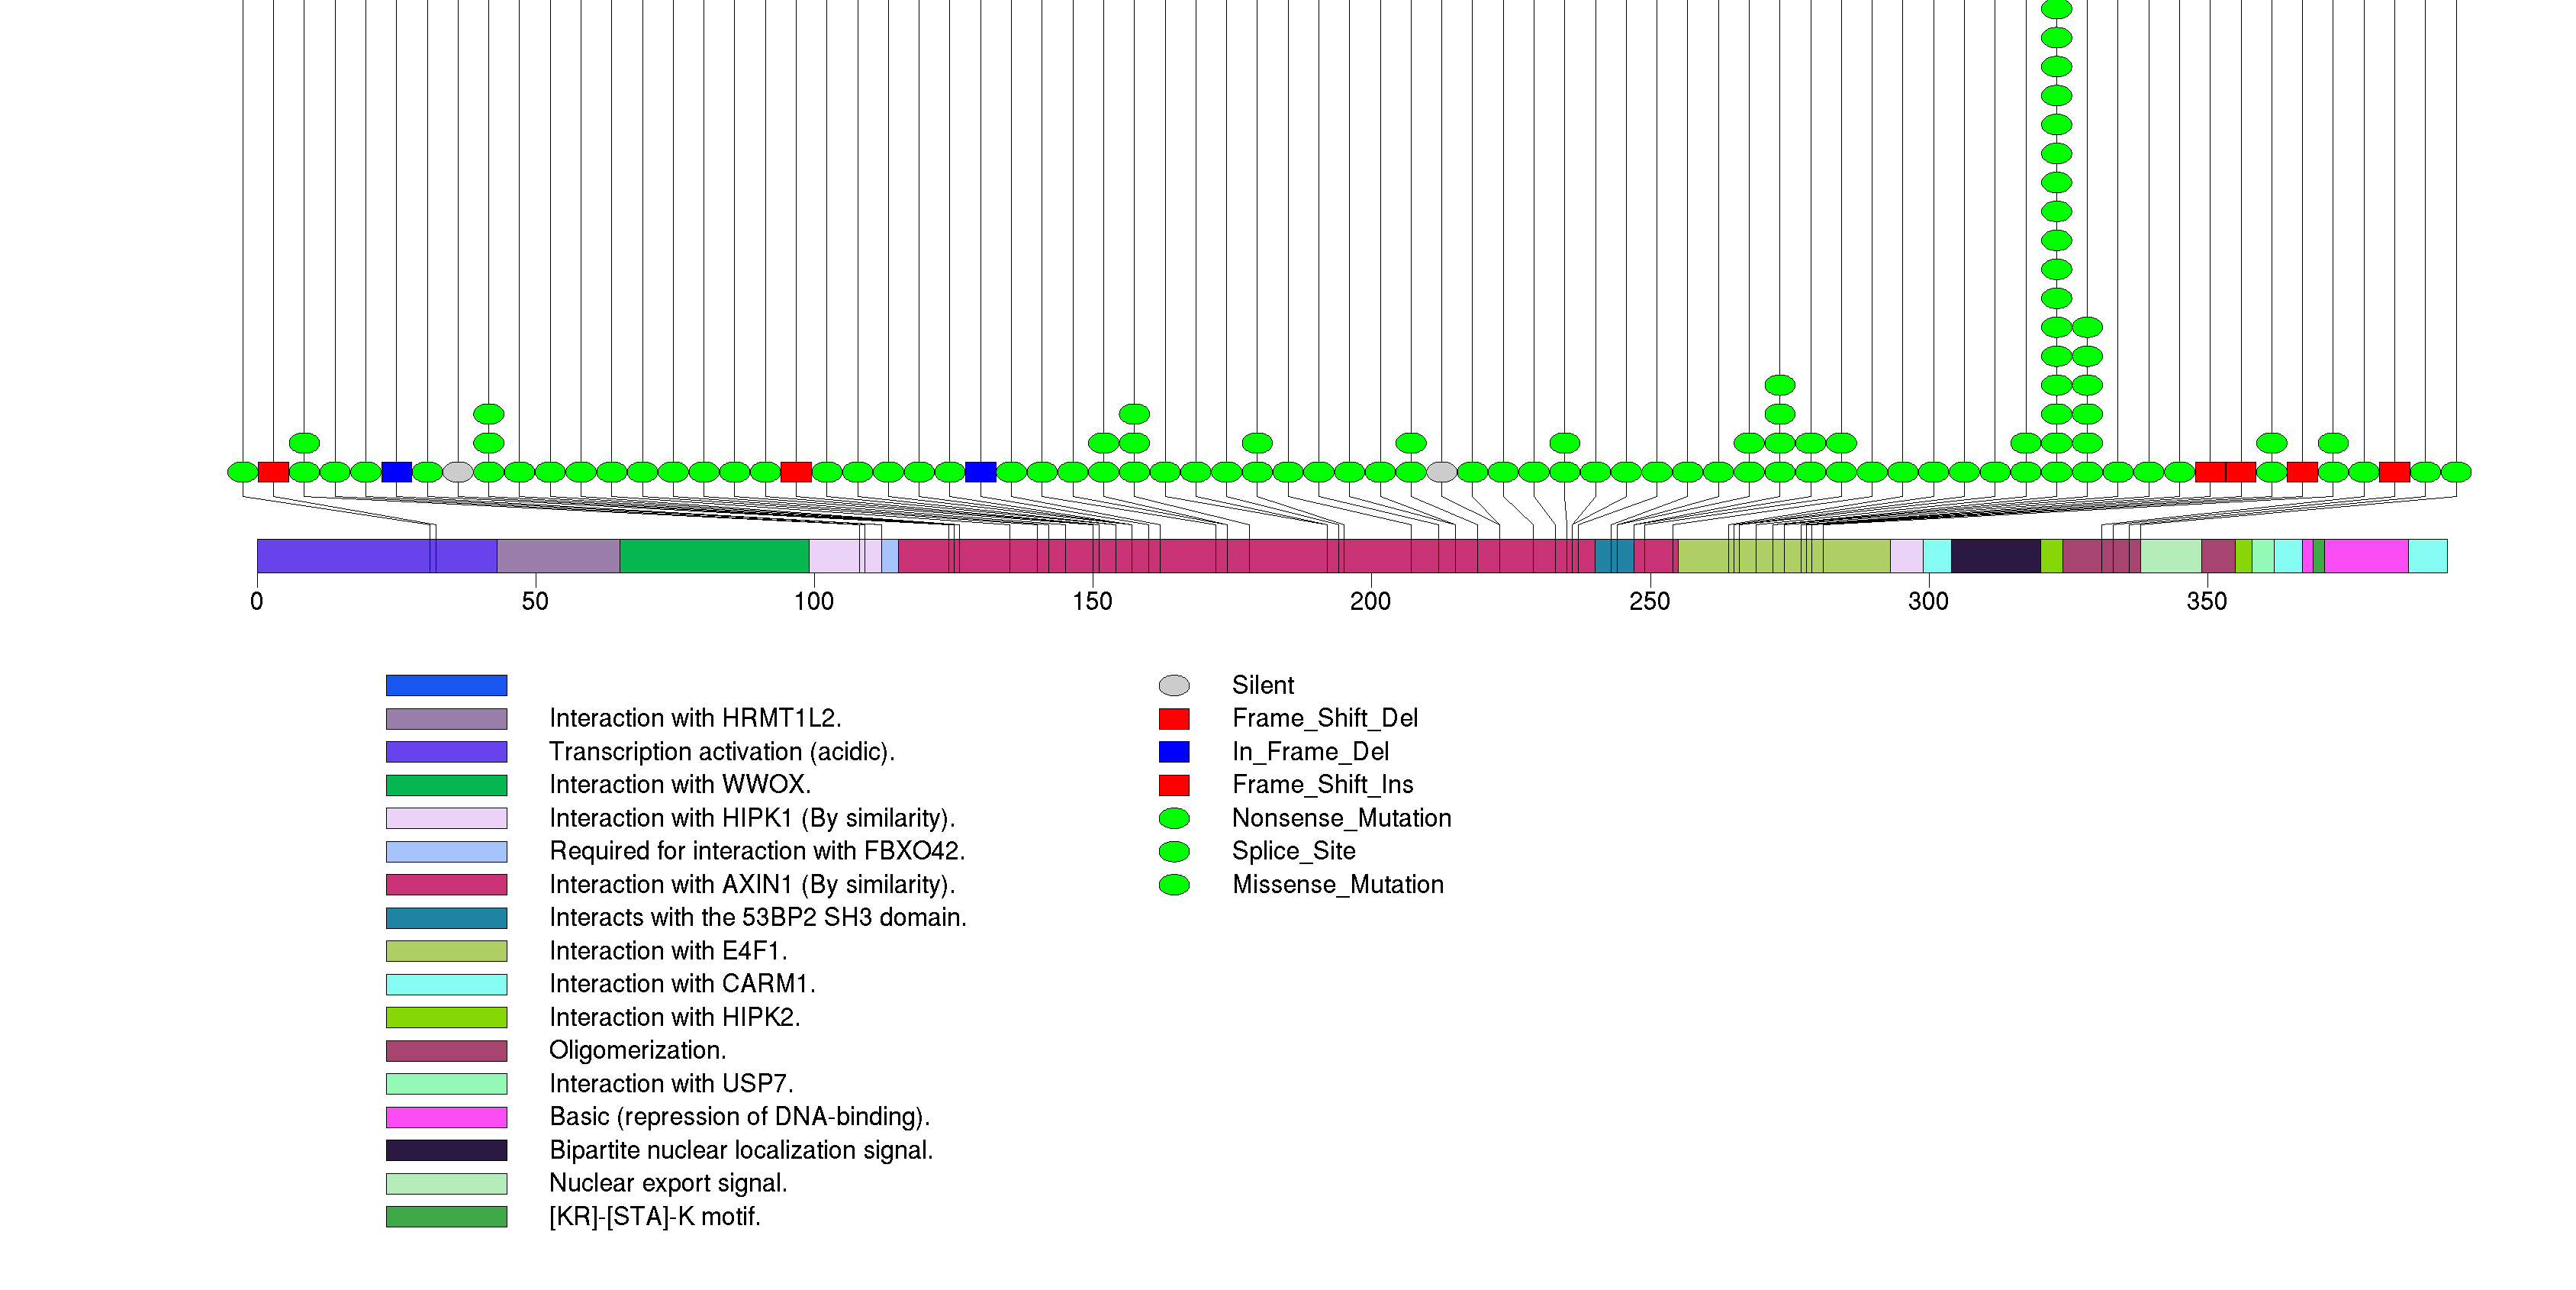2576x1290 pixels.
Task: Click the blue In_Frame_Del legend square
Action: click(1173, 751)
